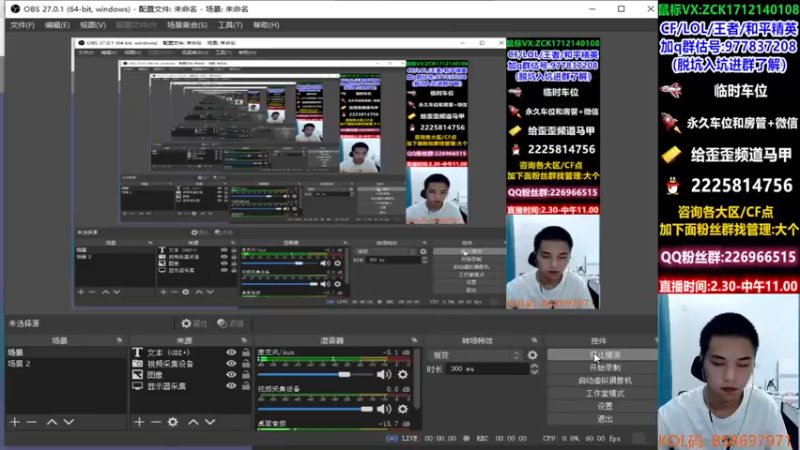The image size is (800, 450).
Task: Click the streaming status icon beside LIVE
Action: pos(391,438)
